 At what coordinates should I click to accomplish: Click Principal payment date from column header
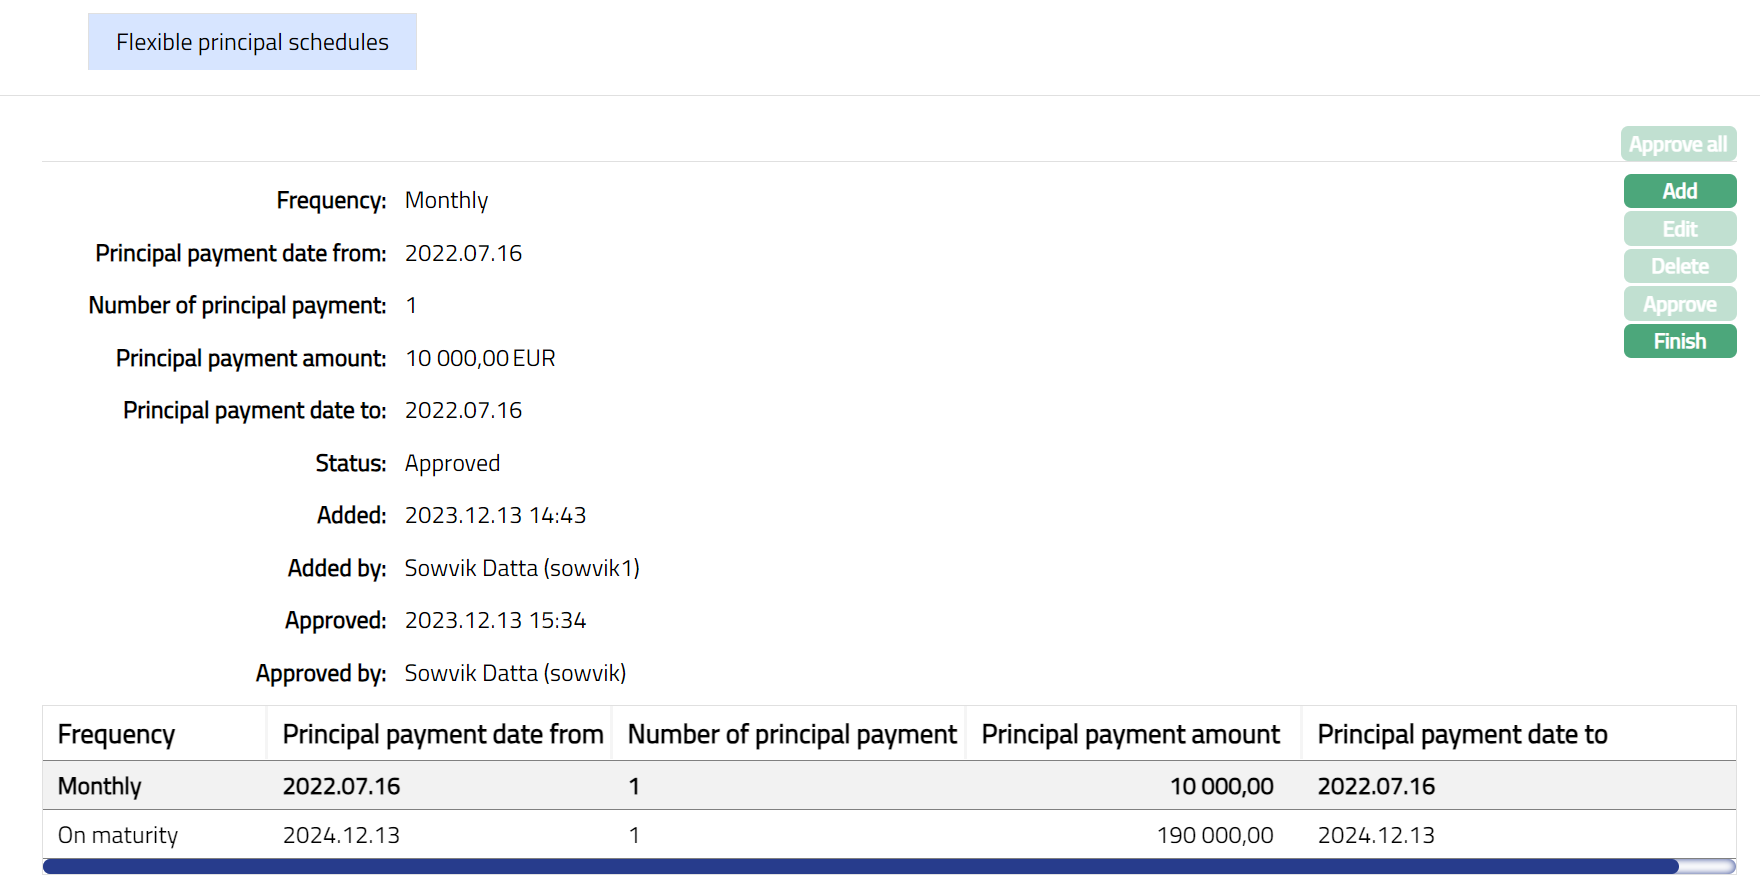tap(442, 734)
